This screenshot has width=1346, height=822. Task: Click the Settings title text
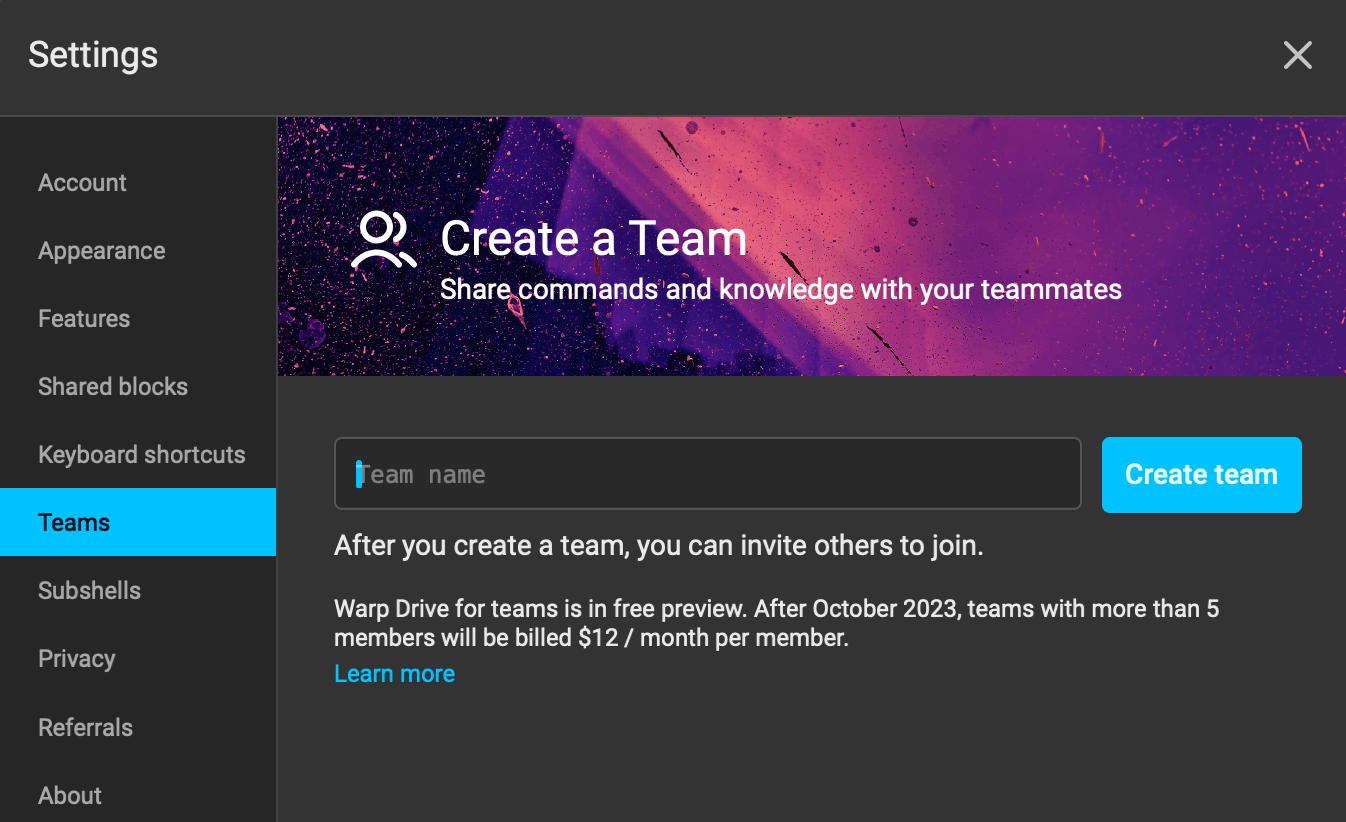point(93,54)
